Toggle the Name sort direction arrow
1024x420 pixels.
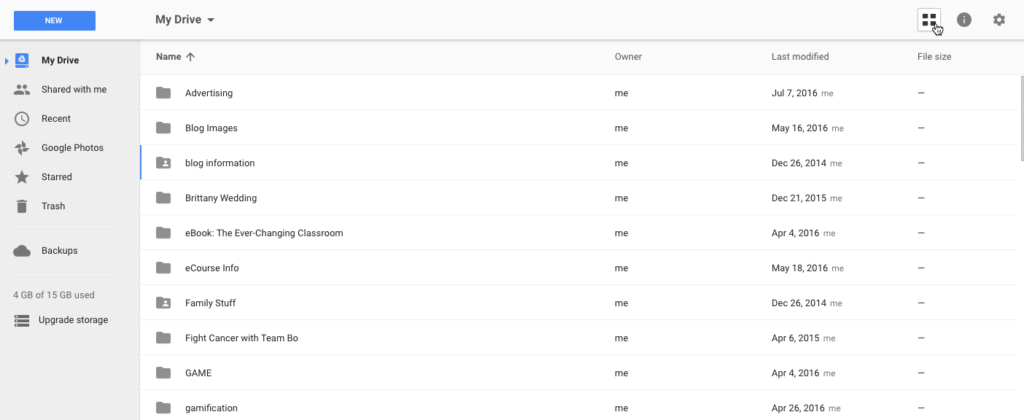[191, 57]
